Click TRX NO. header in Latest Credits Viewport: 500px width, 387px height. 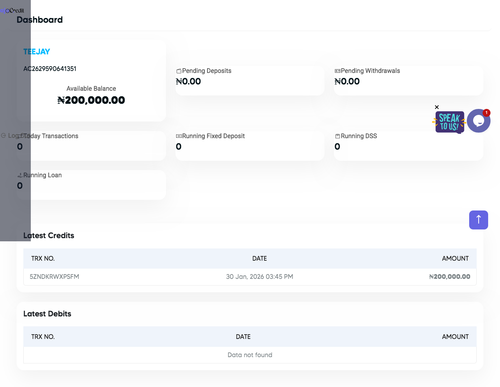(x=43, y=258)
